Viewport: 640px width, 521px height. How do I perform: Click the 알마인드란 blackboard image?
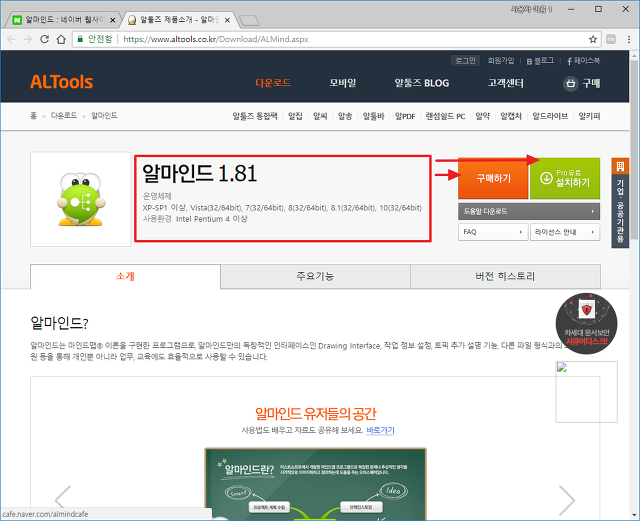(316, 484)
